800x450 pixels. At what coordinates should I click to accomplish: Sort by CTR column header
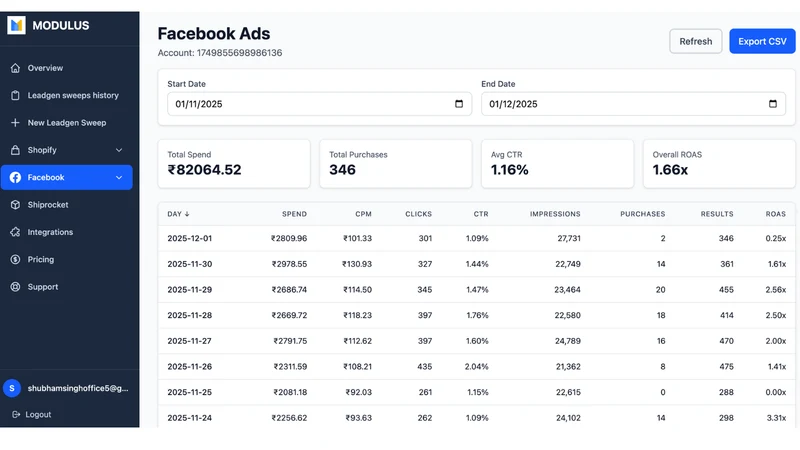click(x=481, y=214)
